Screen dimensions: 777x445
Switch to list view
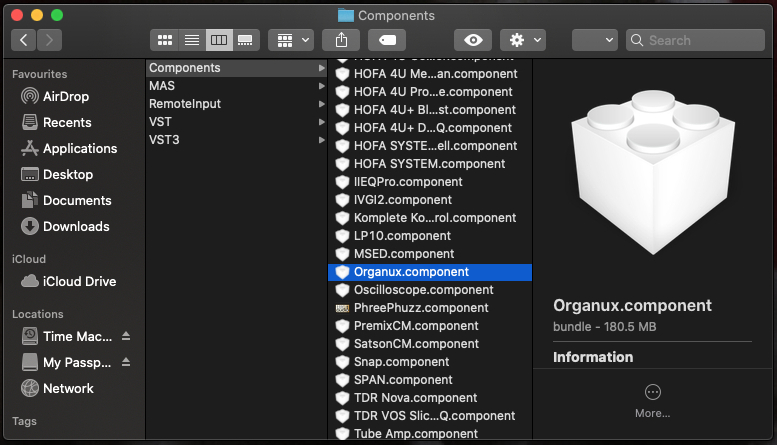(x=192, y=40)
